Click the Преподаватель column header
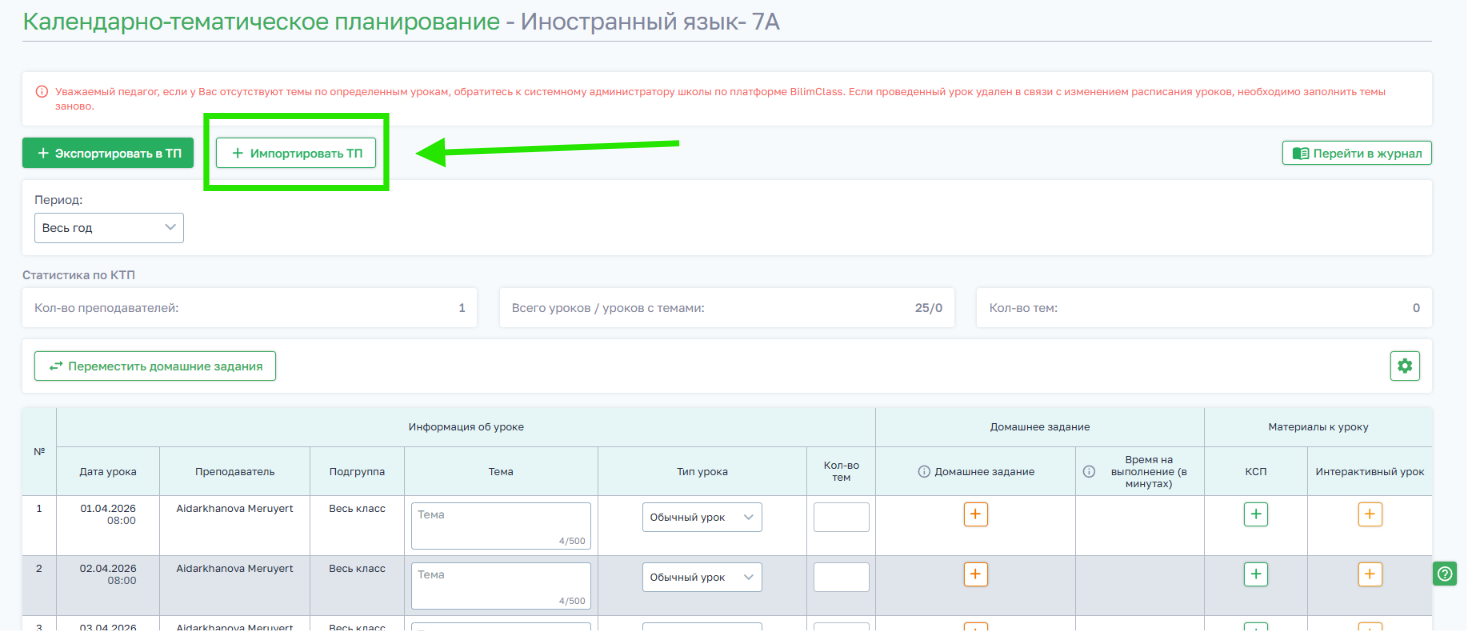1467x631 pixels. pyautogui.click(x=236, y=471)
